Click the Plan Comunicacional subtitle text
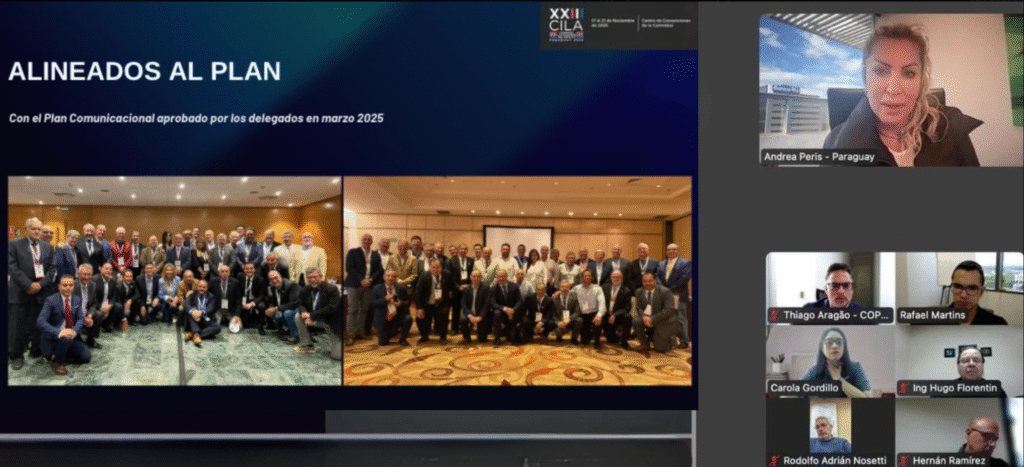The height and width of the screenshot is (467, 1024). click(x=196, y=118)
